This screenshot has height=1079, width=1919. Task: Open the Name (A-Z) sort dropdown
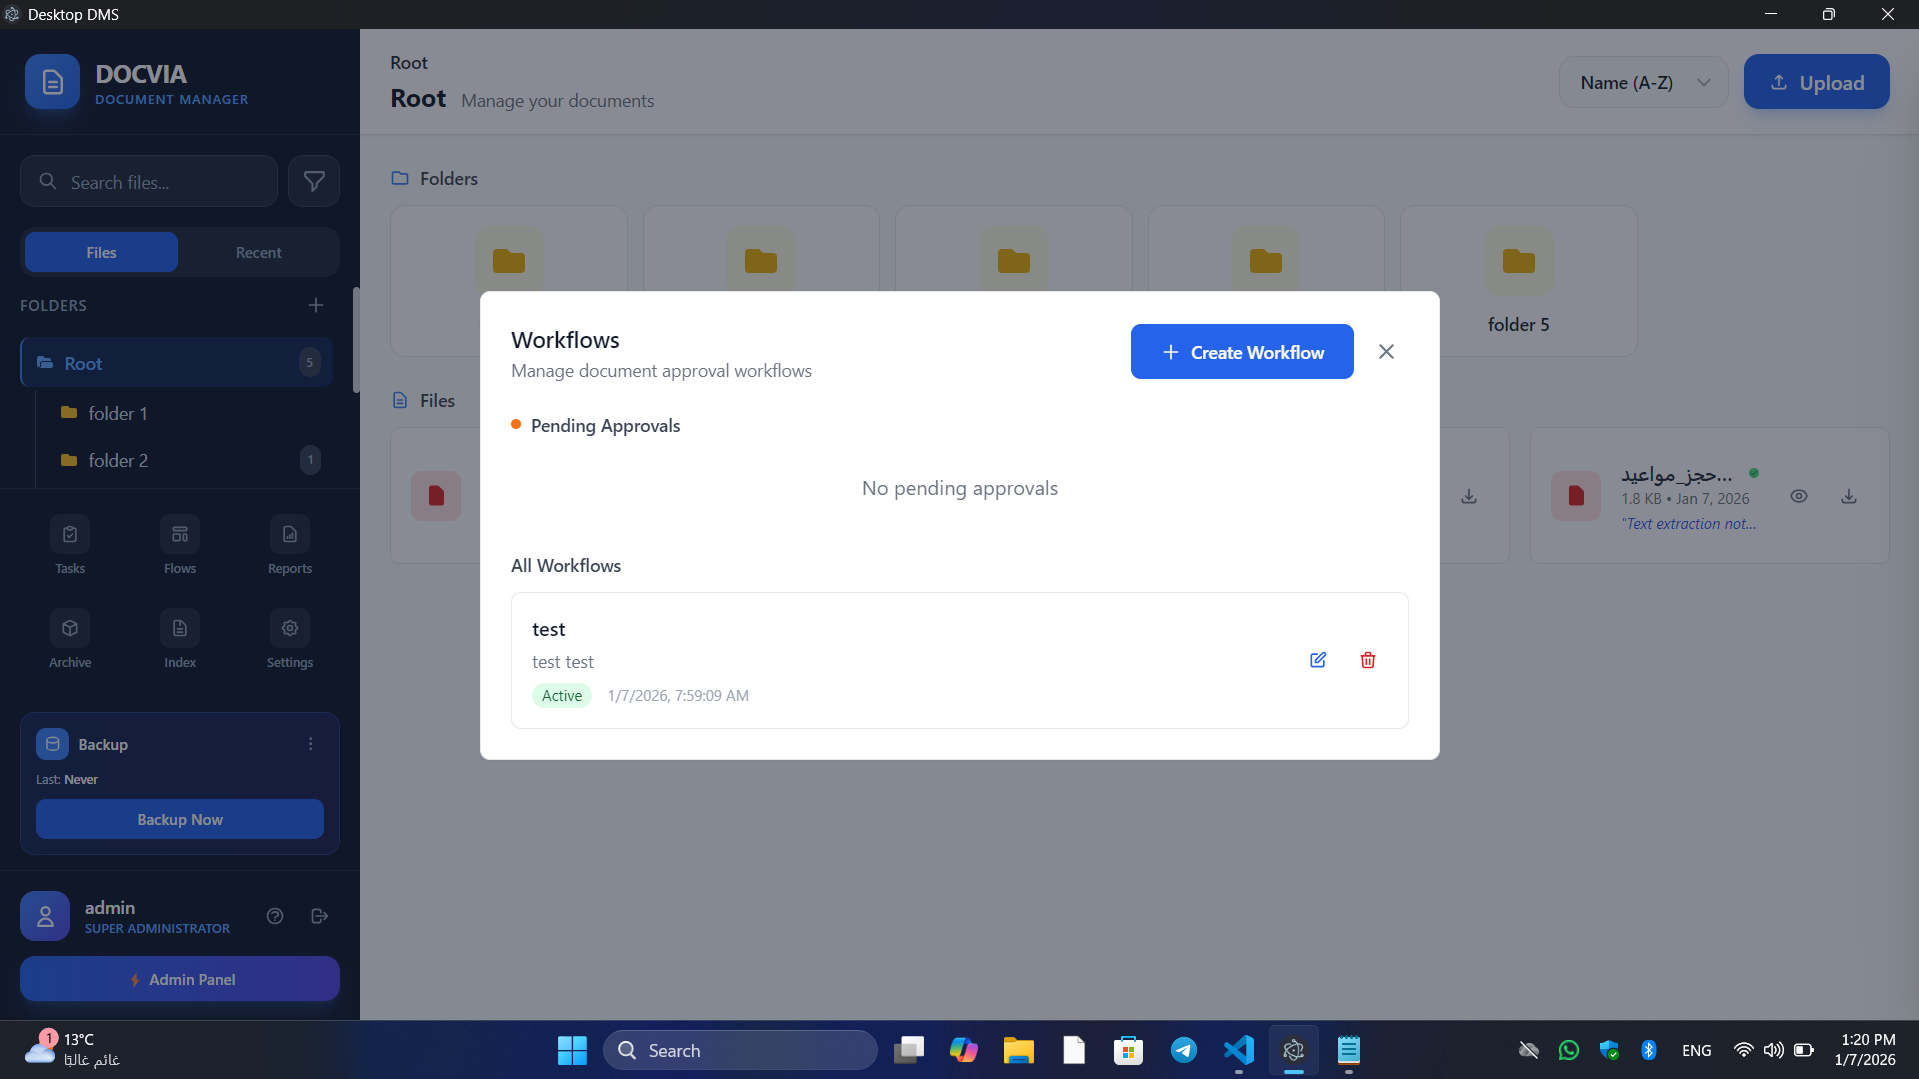click(x=1644, y=82)
